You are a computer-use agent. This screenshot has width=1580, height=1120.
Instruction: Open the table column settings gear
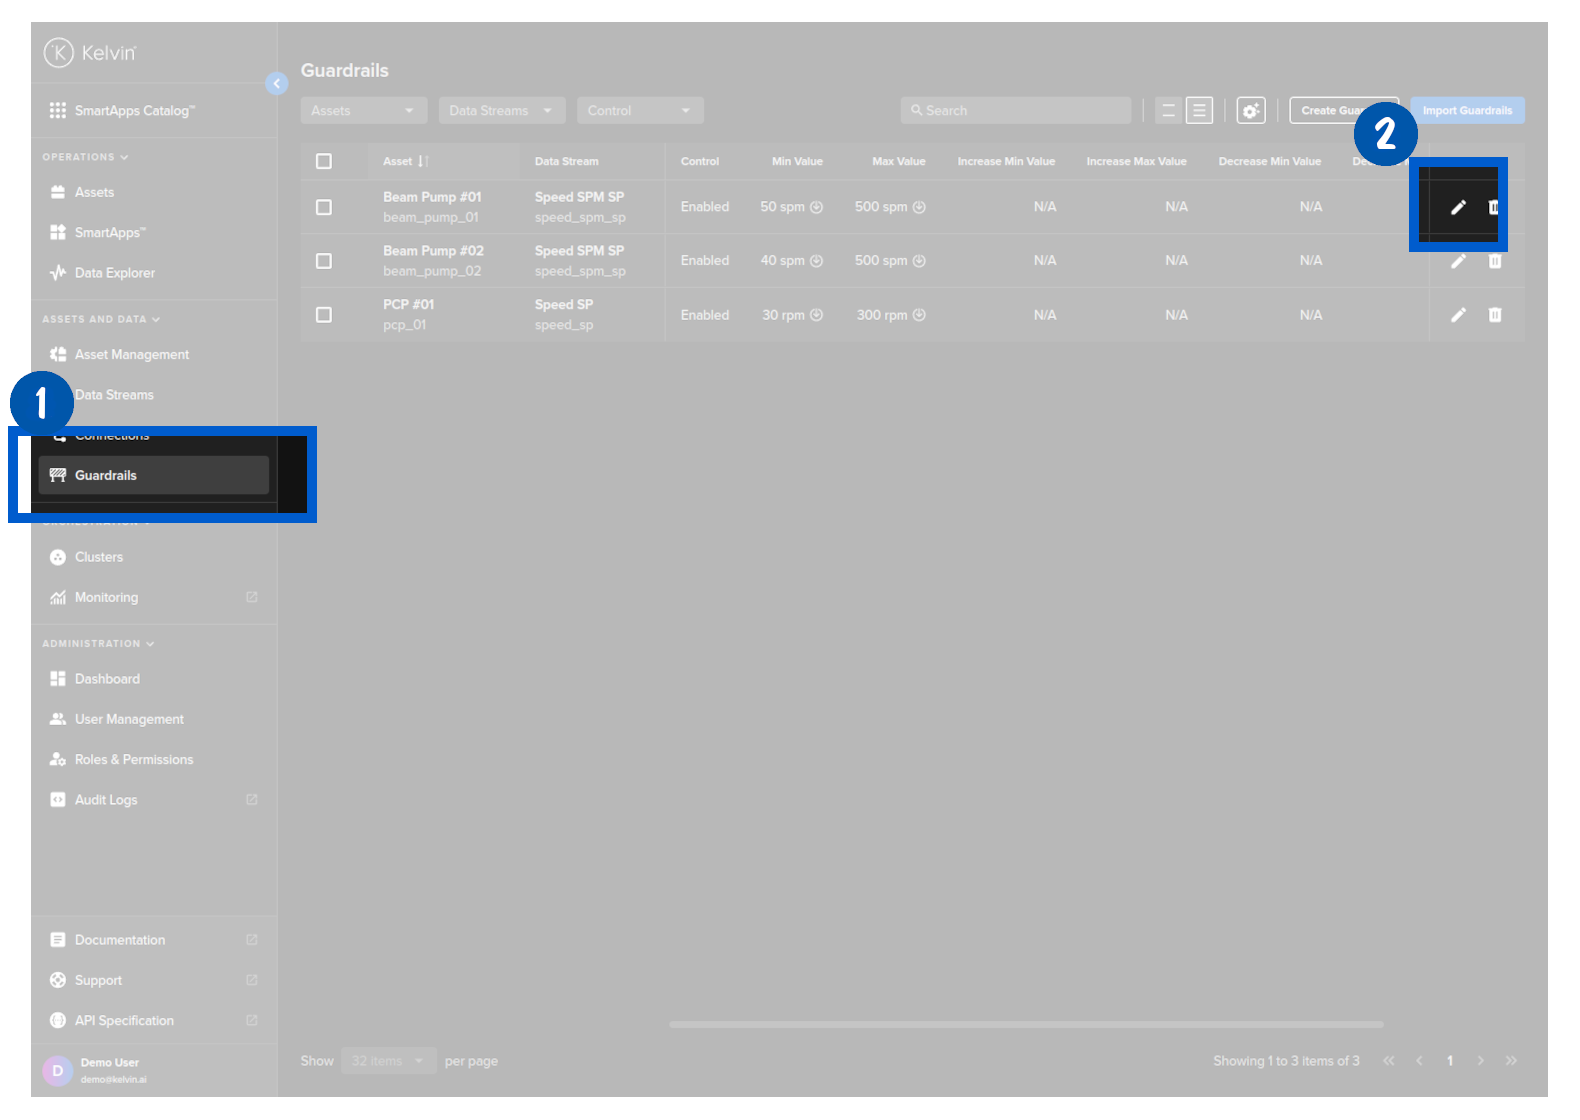pos(1250,111)
